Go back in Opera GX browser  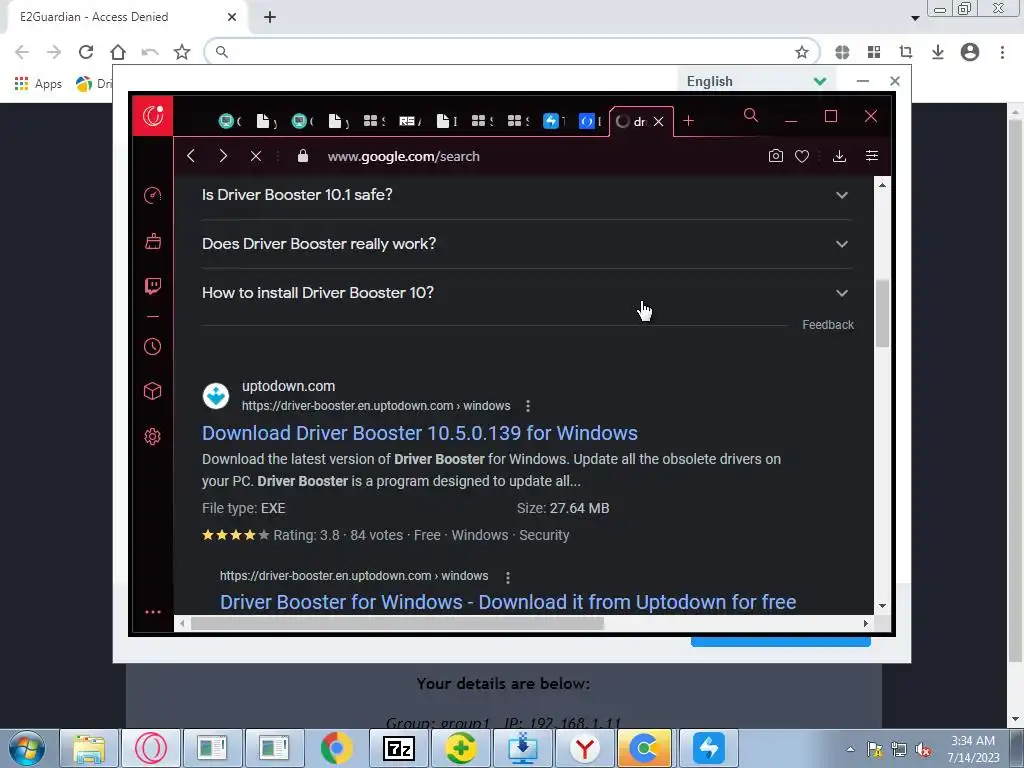point(191,156)
